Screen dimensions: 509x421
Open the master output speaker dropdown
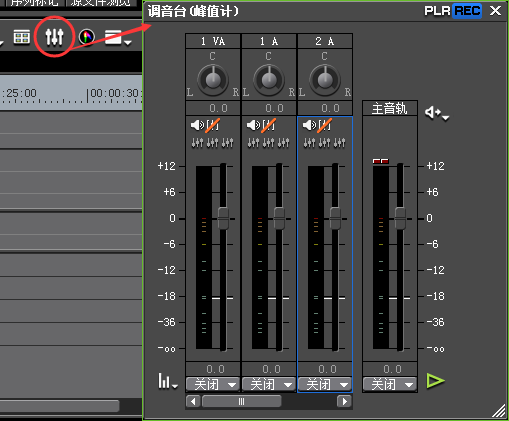[x=437, y=113]
